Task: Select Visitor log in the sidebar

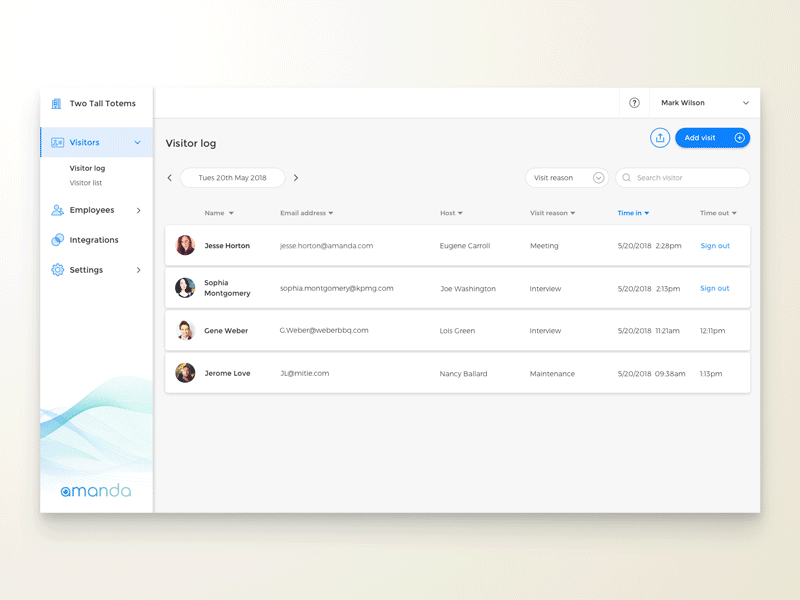Action: [x=88, y=168]
